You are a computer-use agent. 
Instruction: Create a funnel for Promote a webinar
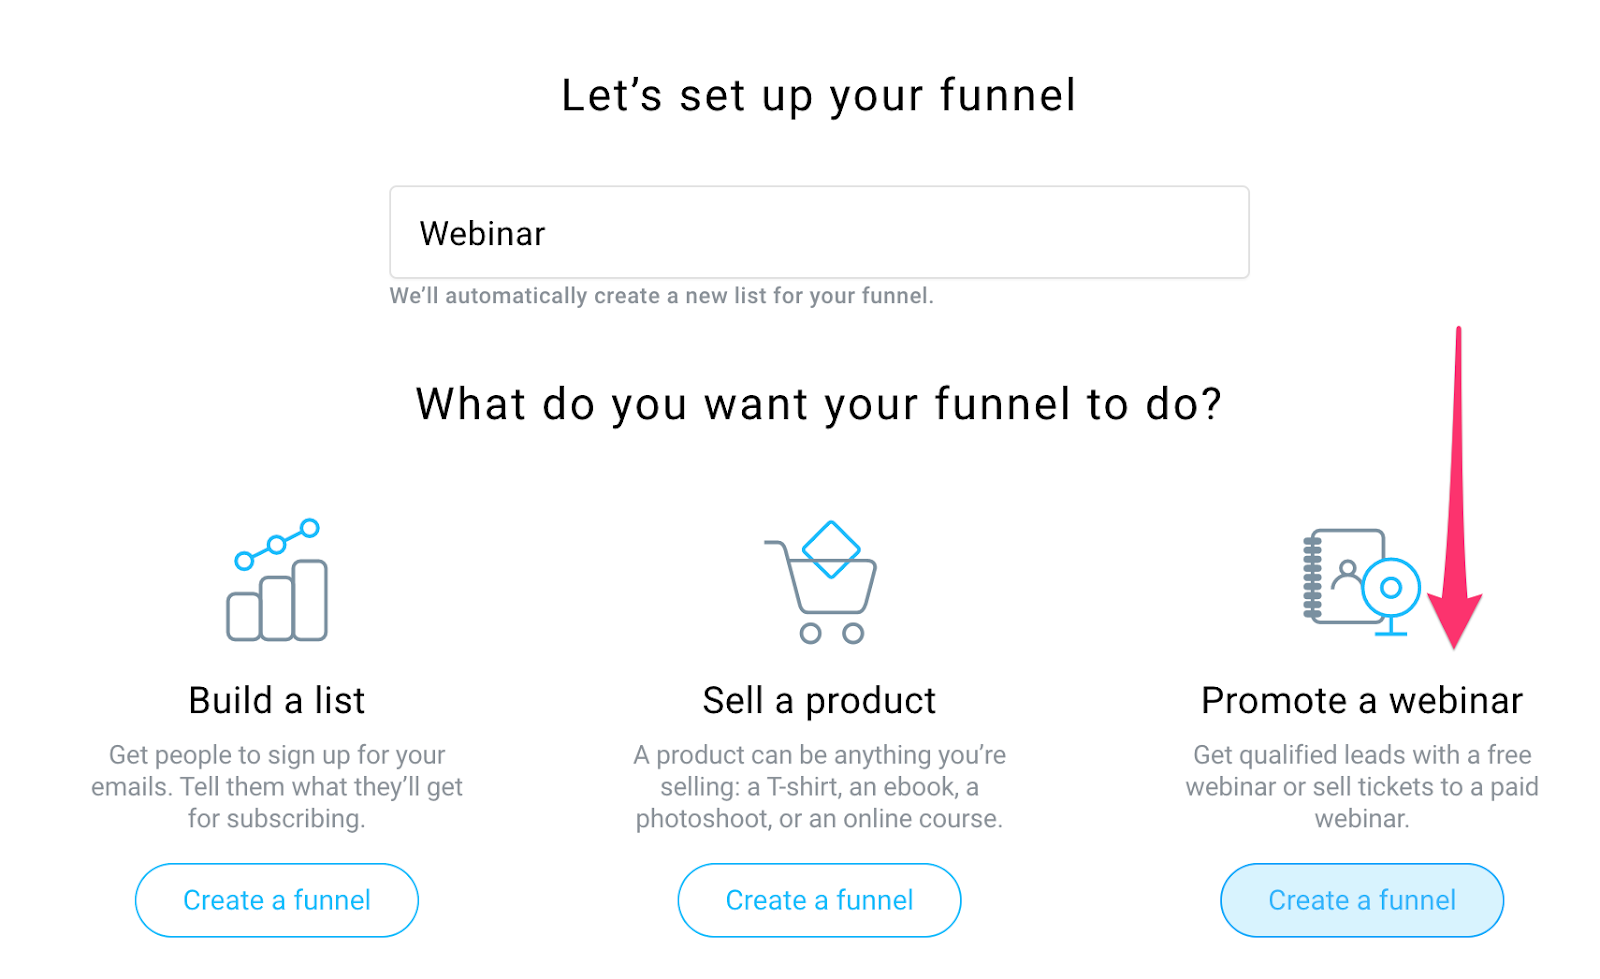coord(1362,900)
